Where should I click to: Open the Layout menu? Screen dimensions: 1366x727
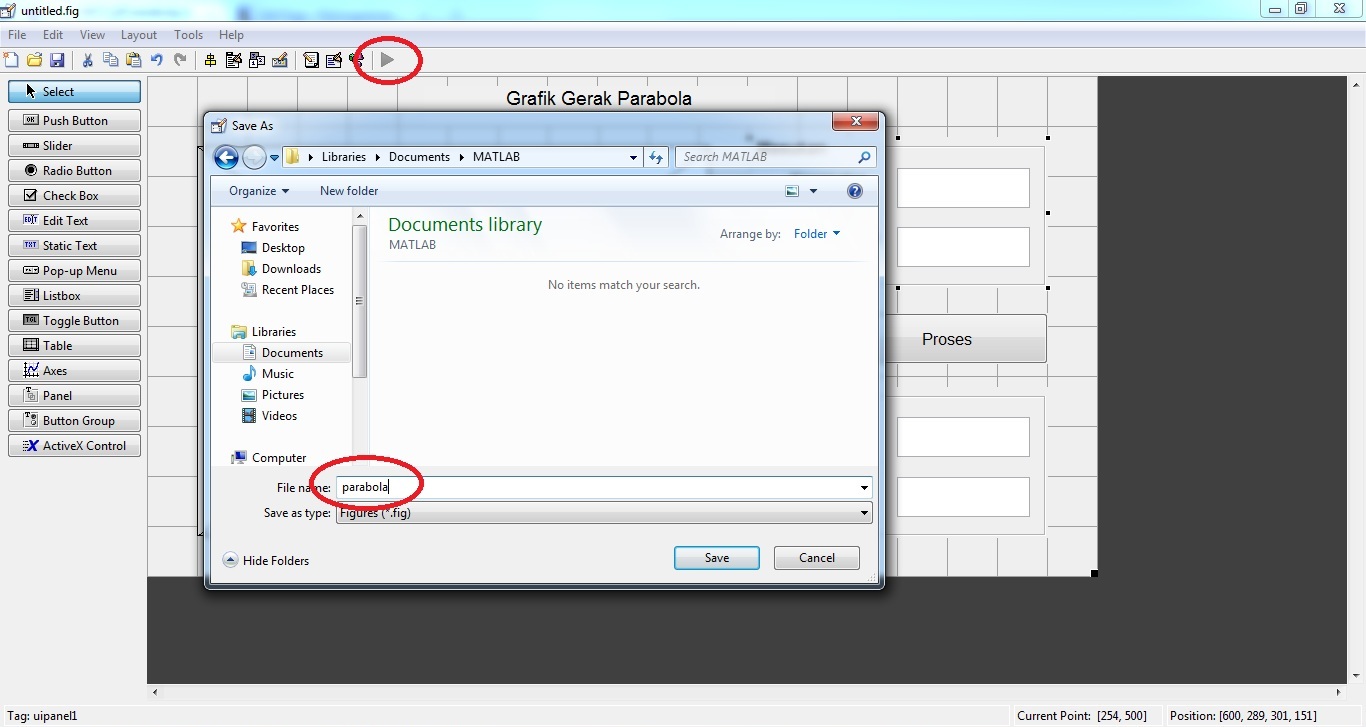[x=139, y=35]
